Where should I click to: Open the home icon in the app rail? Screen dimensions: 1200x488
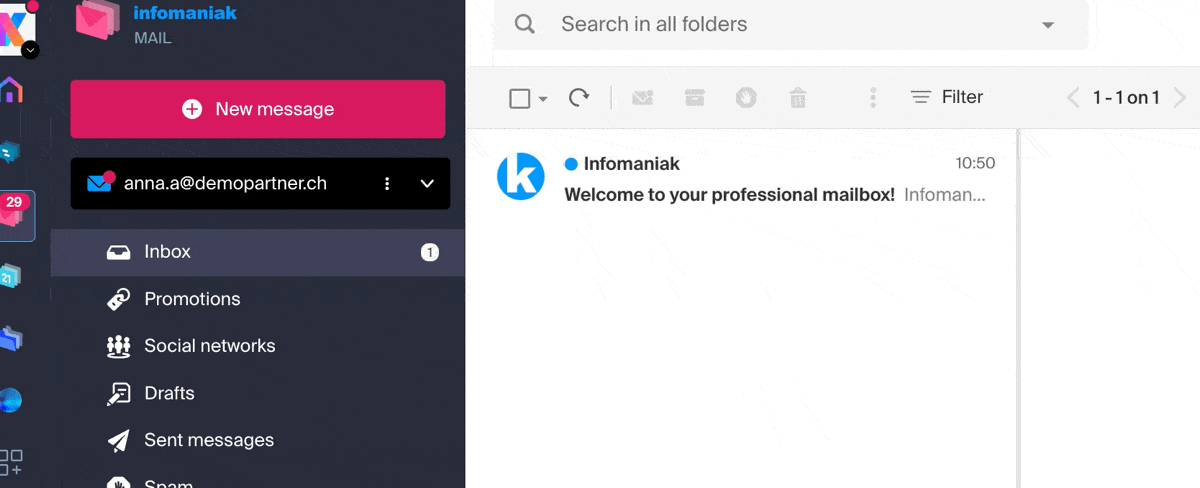click(12, 90)
